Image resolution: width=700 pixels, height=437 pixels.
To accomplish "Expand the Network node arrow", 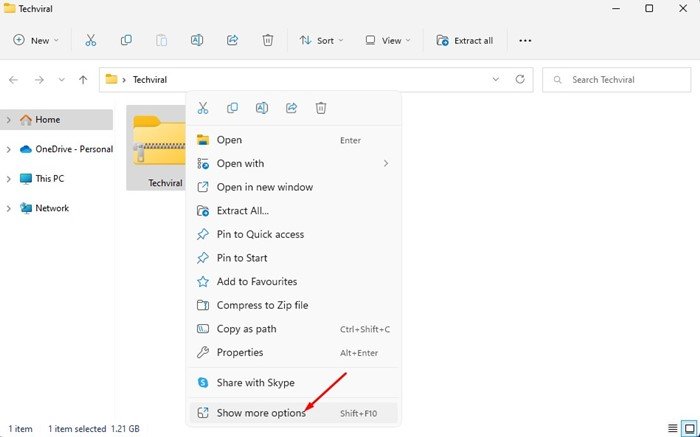I will click(8, 208).
